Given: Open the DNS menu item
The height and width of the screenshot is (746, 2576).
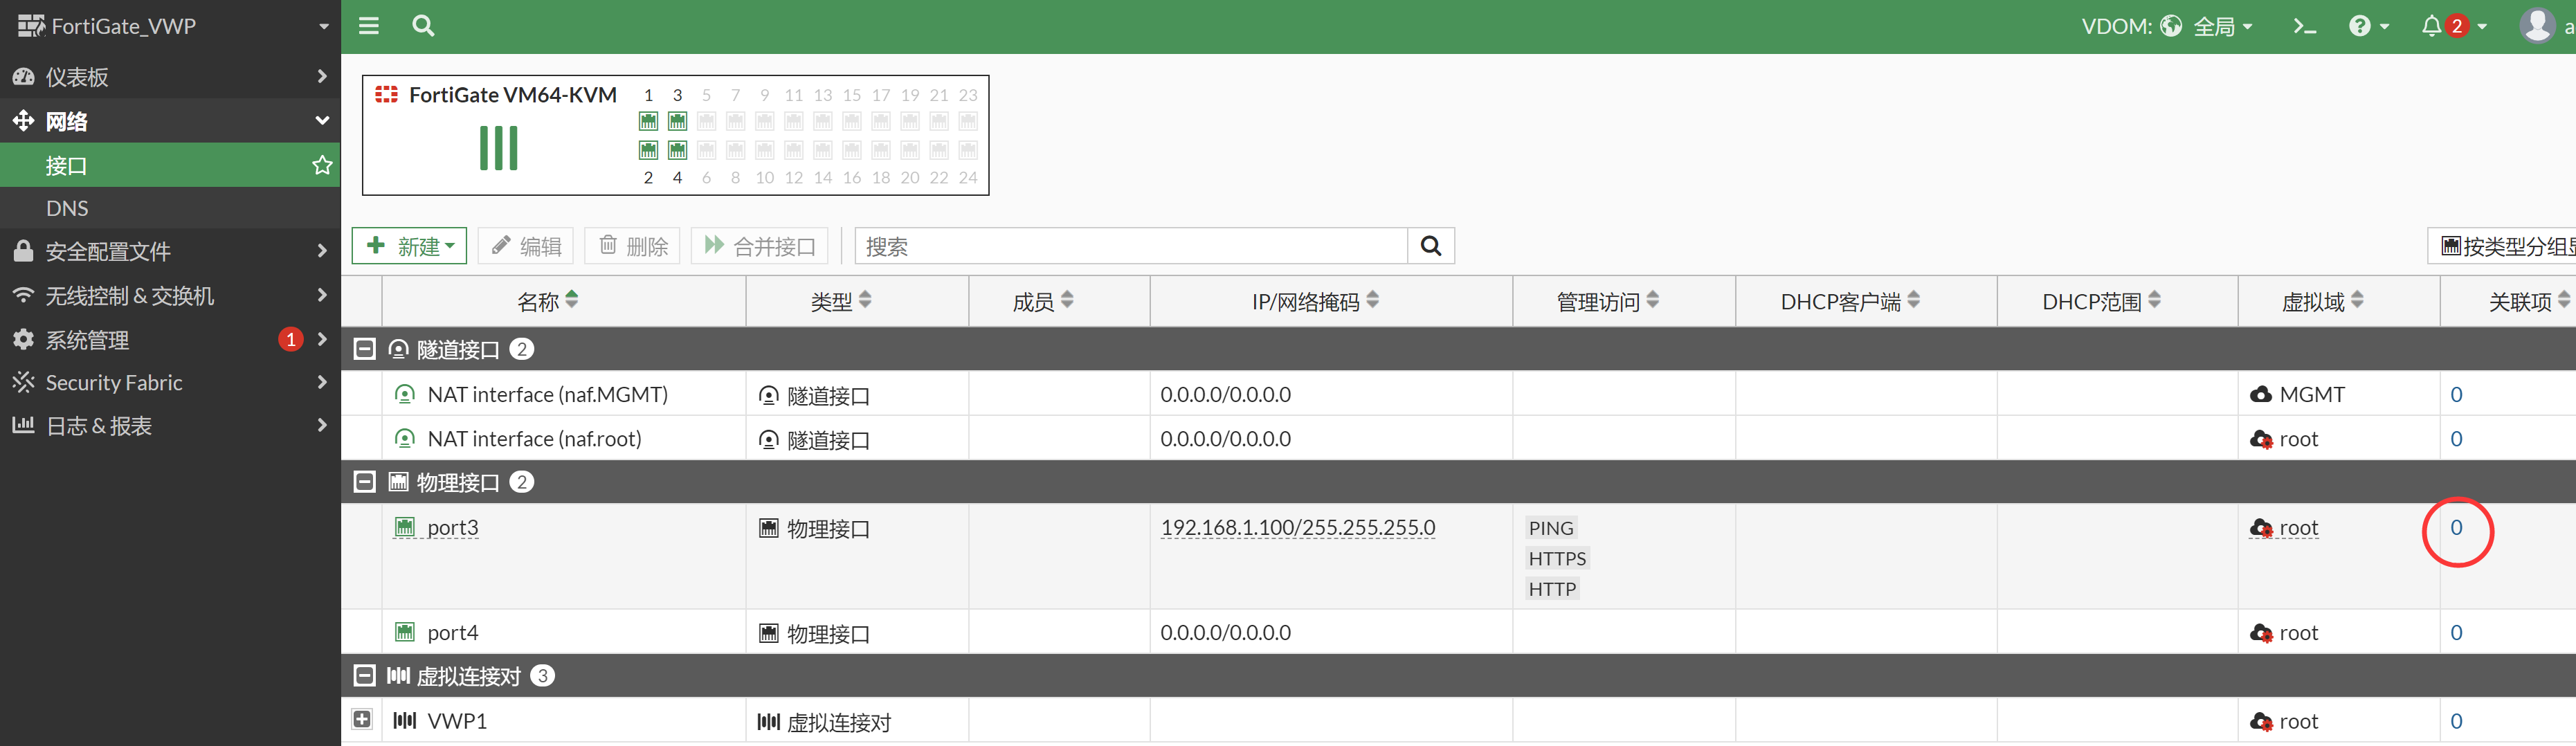Looking at the screenshot, I should (x=67, y=208).
